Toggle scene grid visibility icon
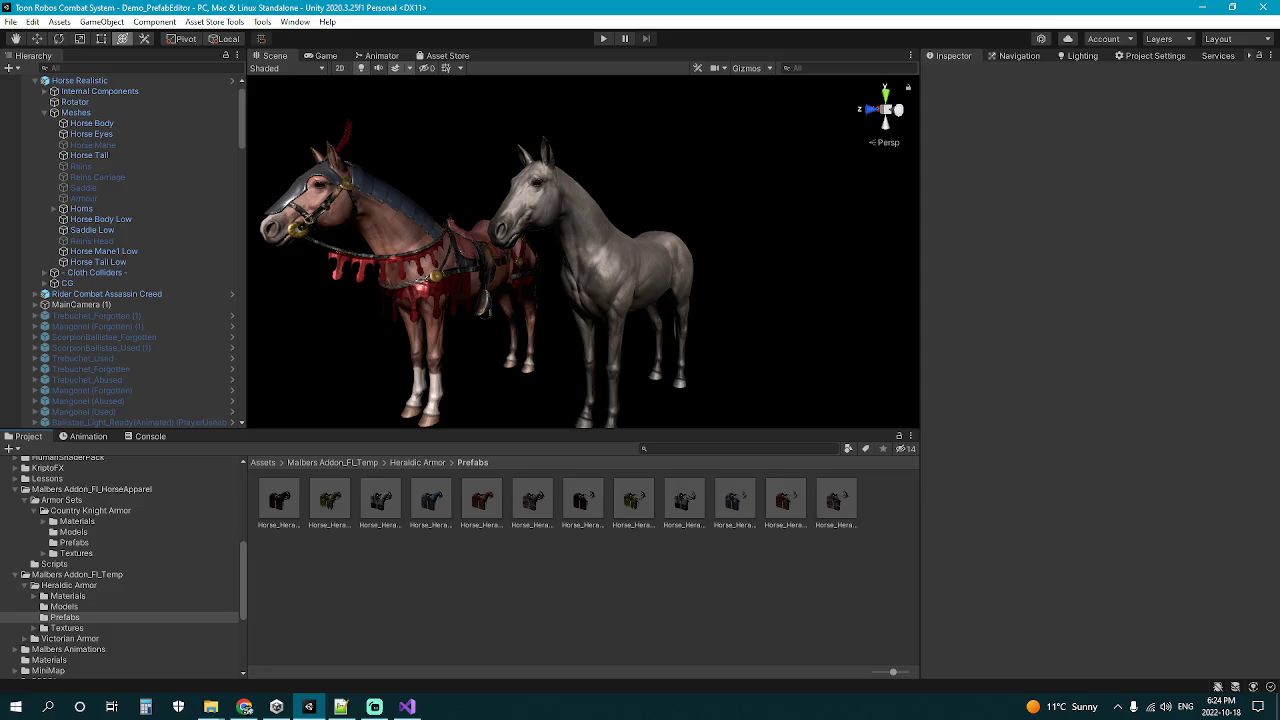Viewport: 1280px width, 720px height. [x=448, y=68]
